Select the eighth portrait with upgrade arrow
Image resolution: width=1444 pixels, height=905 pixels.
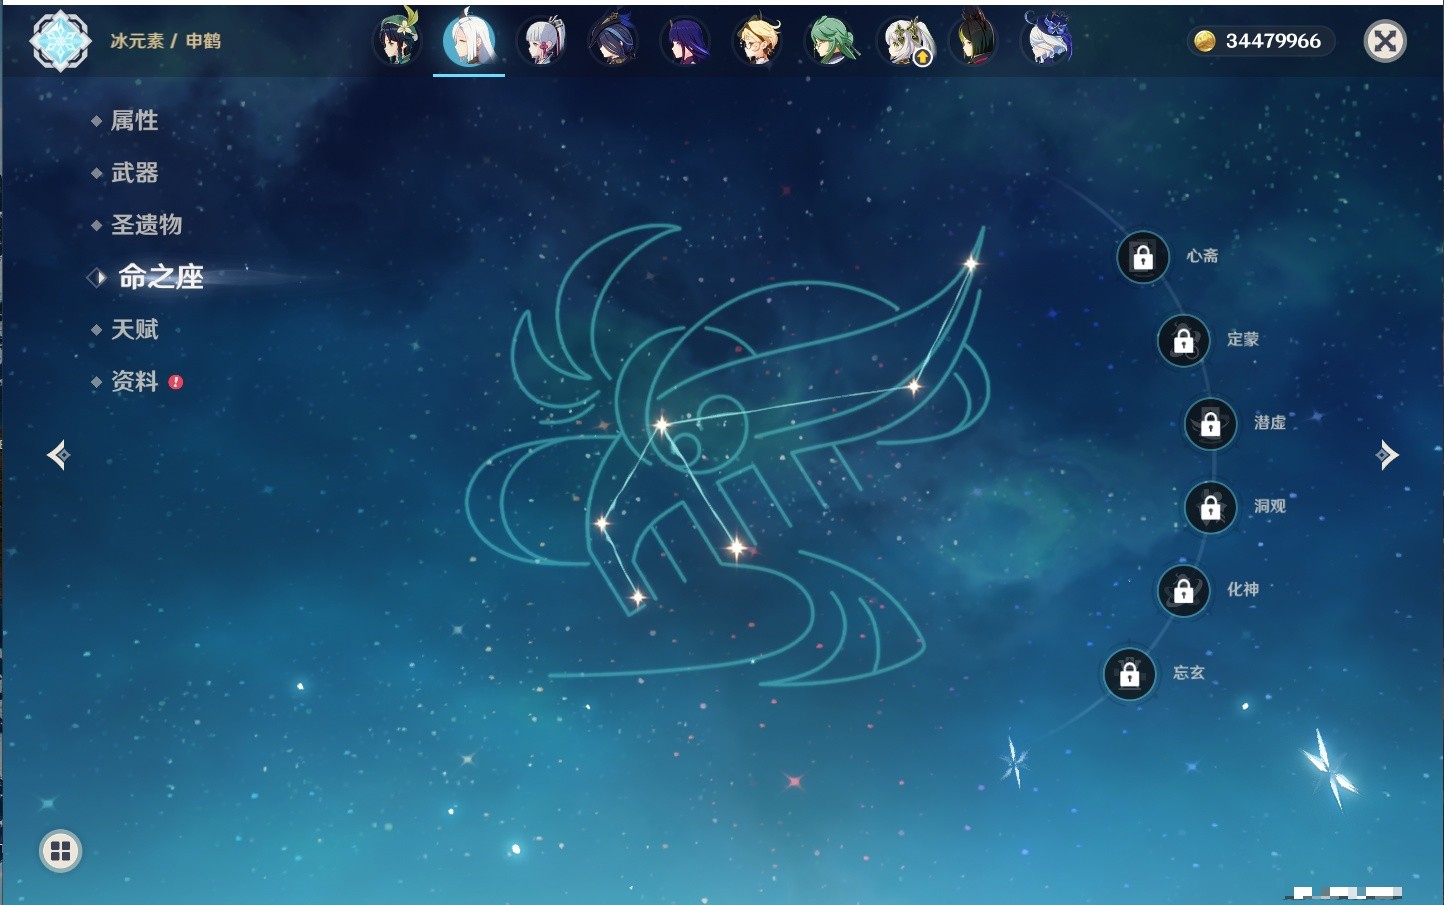(x=905, y=42)
